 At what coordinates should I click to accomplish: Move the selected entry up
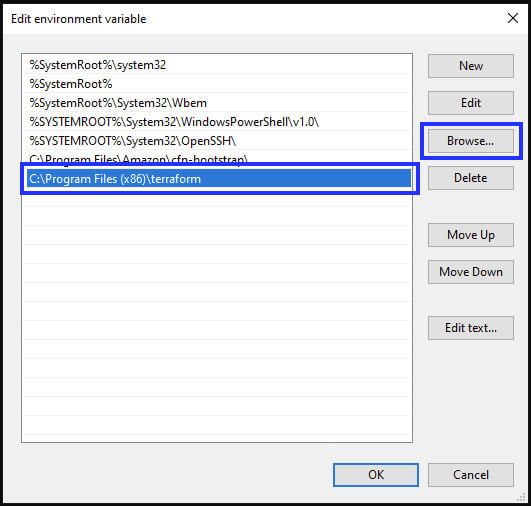tap(471, 235)
